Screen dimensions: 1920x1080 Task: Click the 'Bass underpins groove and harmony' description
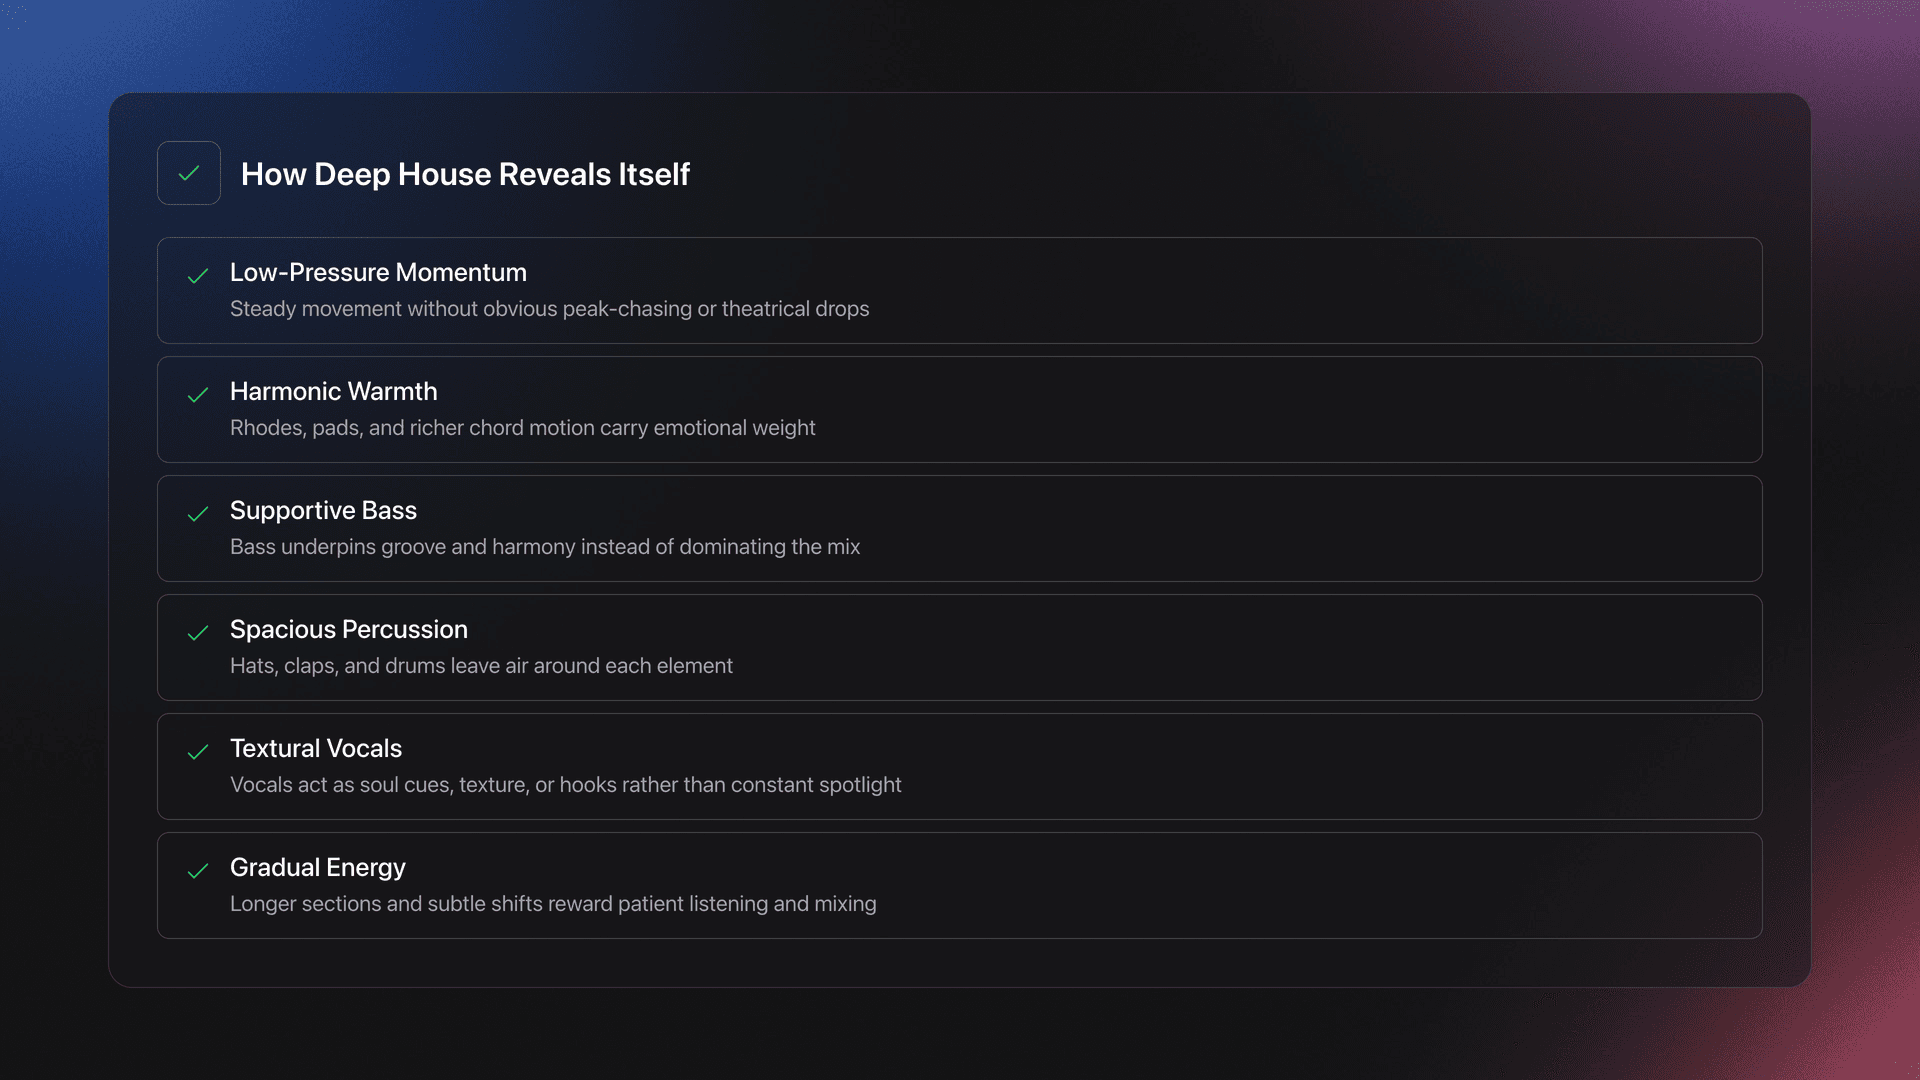click(x=544, y=547)
